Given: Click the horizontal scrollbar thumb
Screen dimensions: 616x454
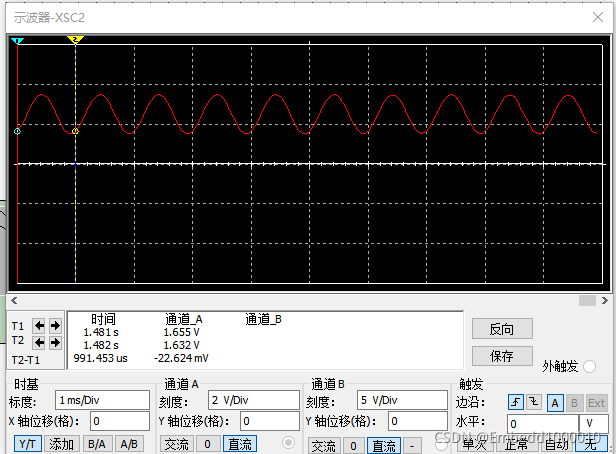Looking at the screenshot, I should [587, 300].
